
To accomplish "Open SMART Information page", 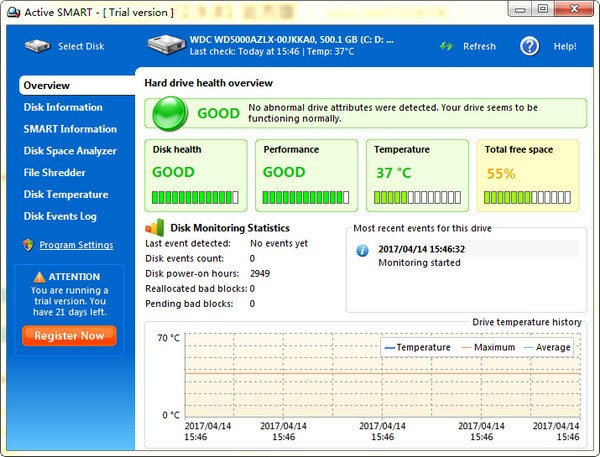I will (70, 129).
